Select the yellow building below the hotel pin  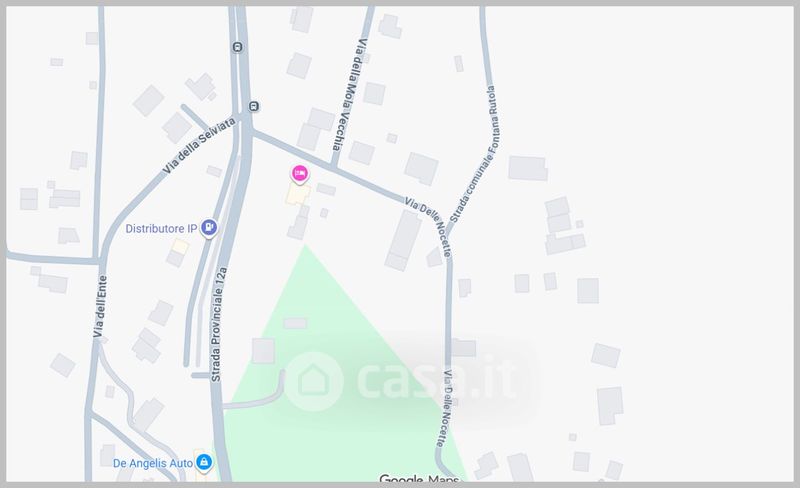pyautogui.click(x=297, y=195)
